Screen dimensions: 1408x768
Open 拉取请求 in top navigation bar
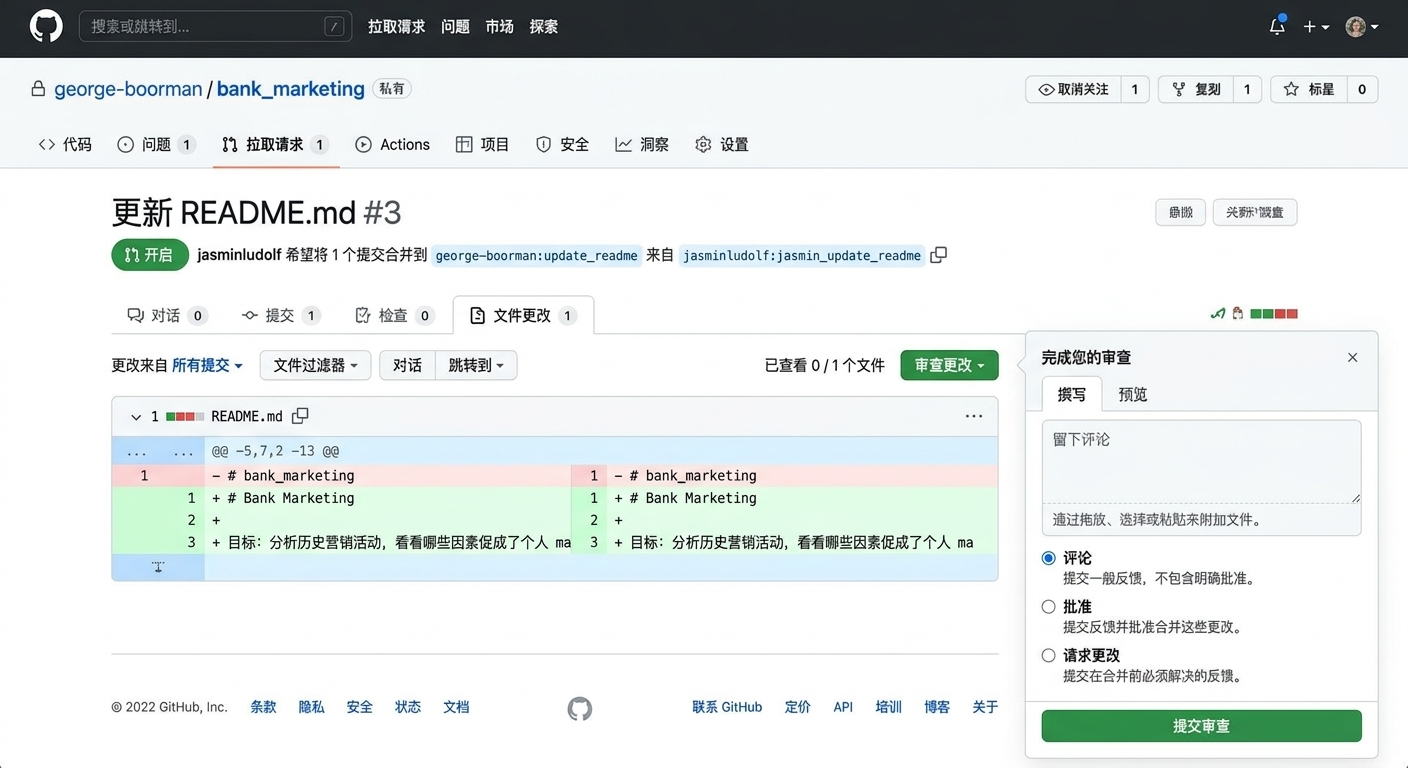[396, 27]
